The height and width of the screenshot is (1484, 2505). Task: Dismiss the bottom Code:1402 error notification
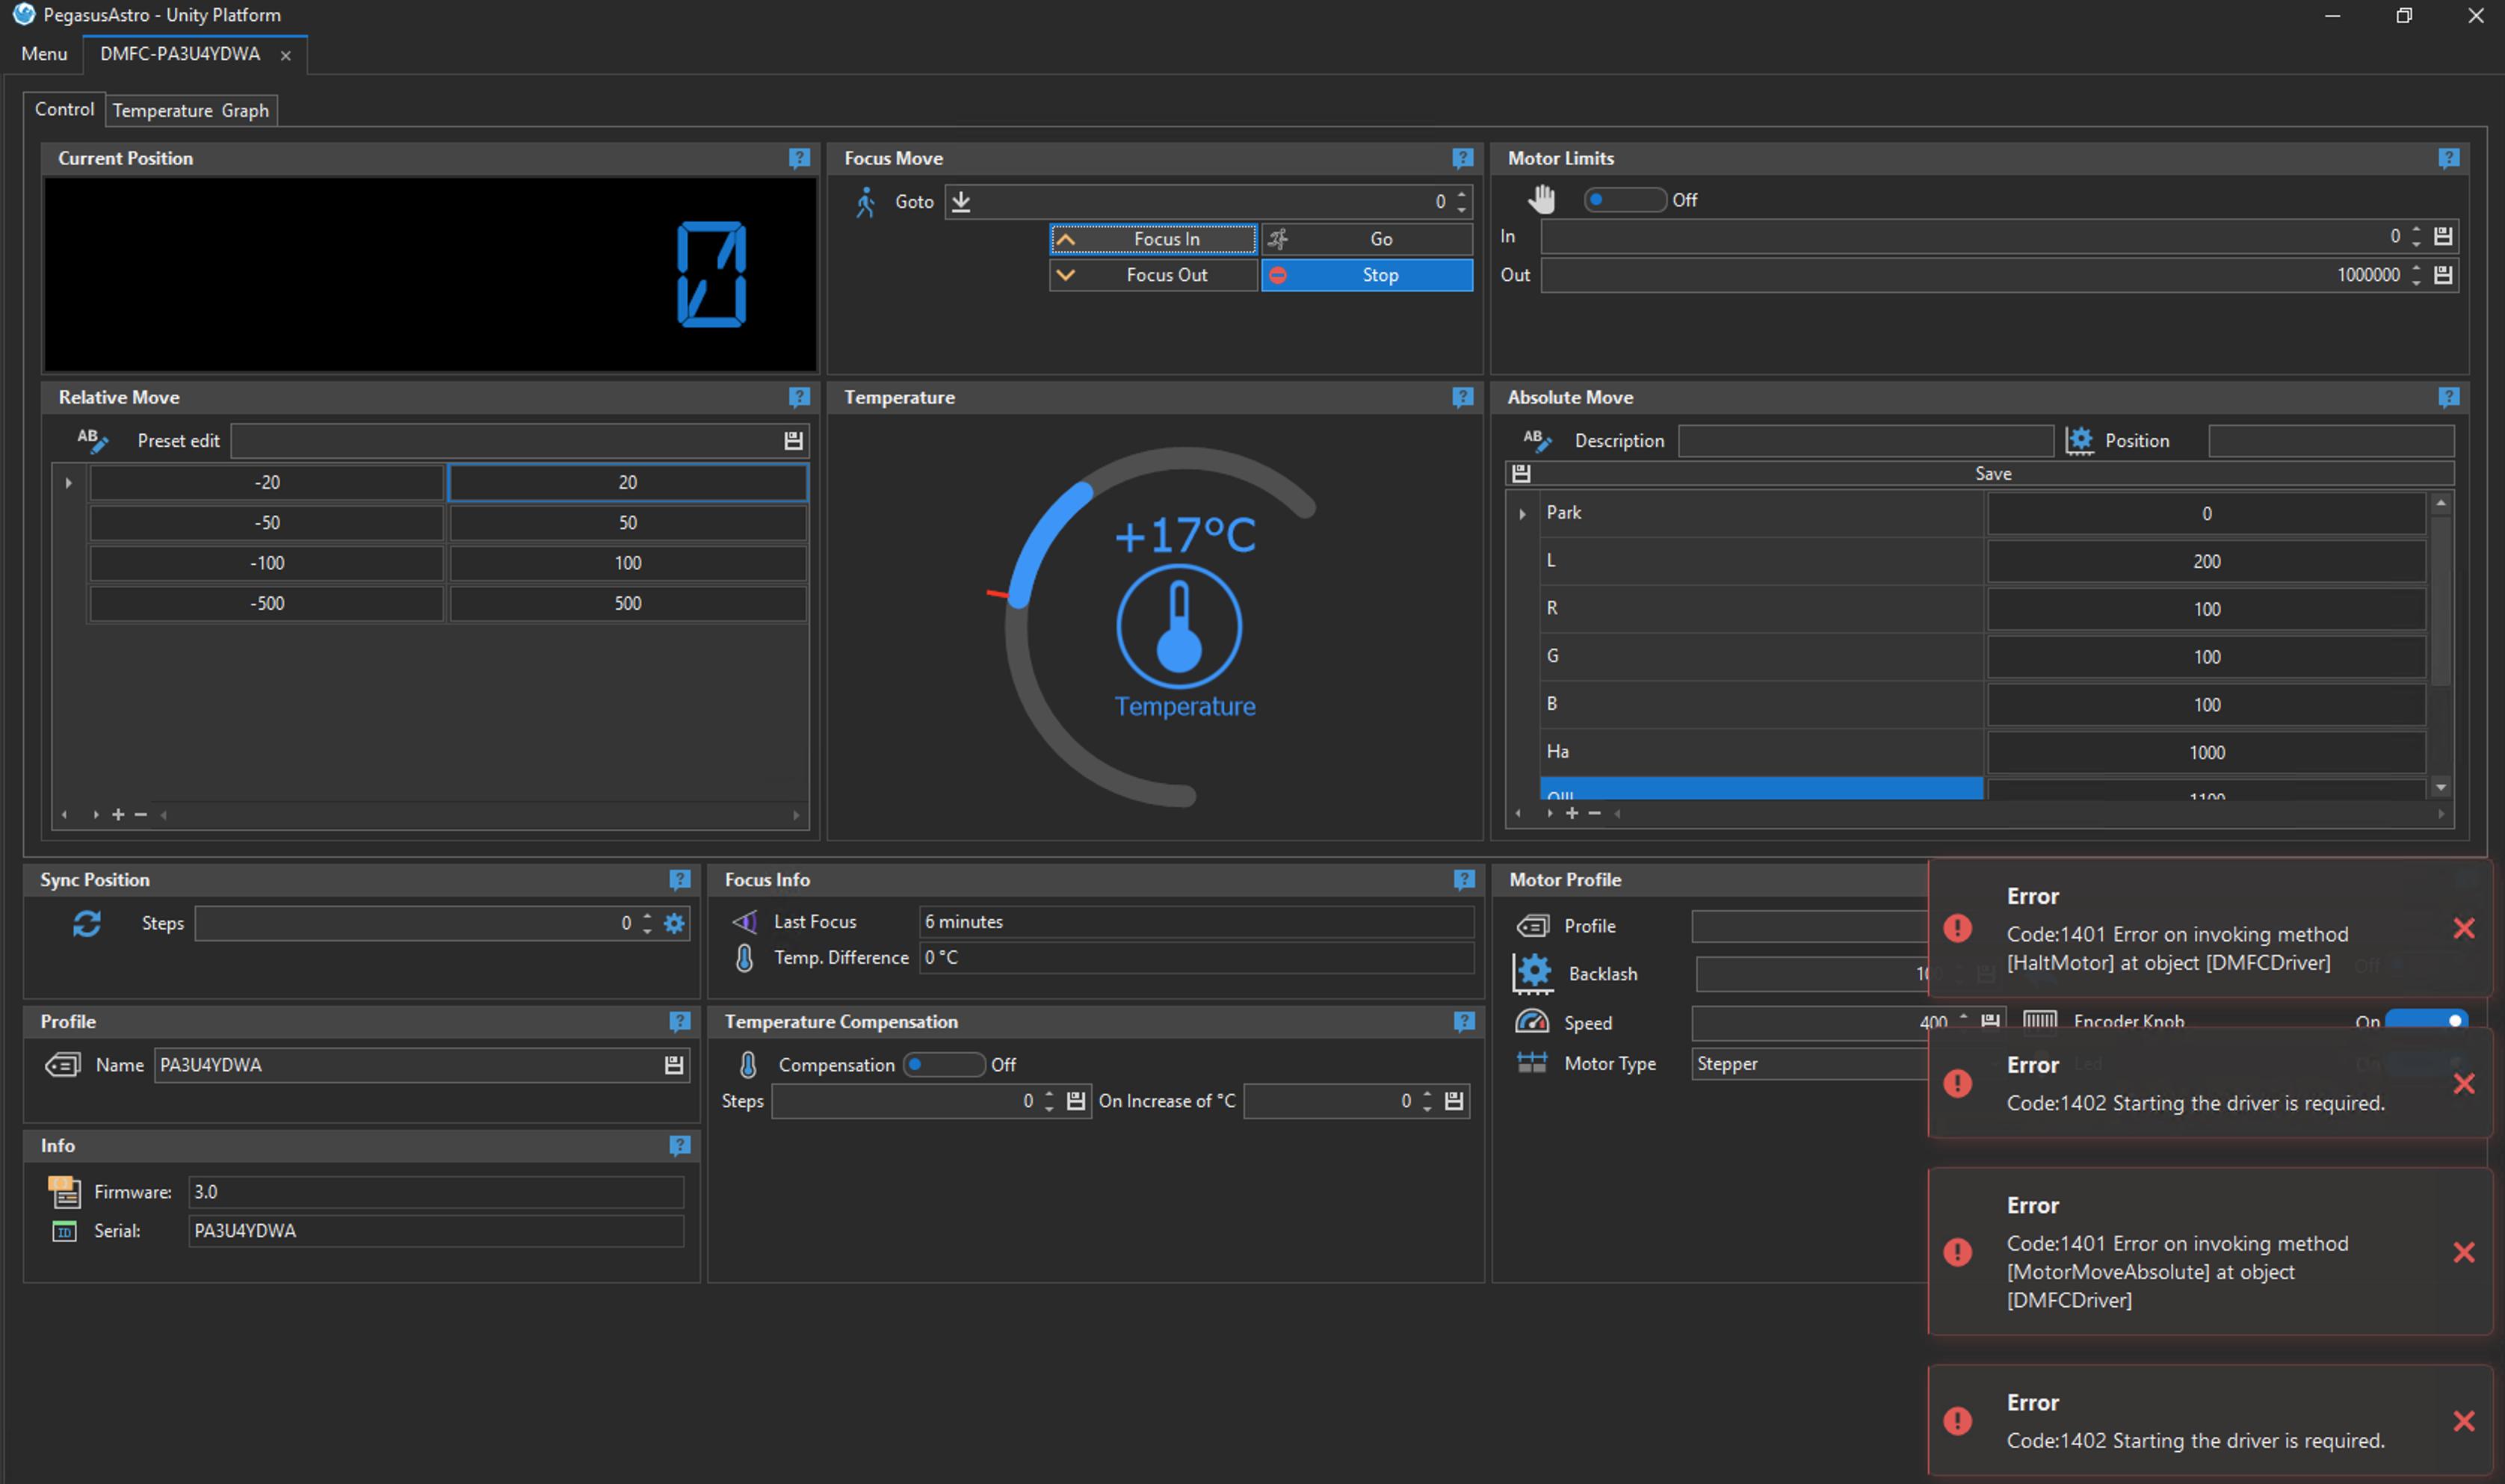[x=2463, y=1421]
